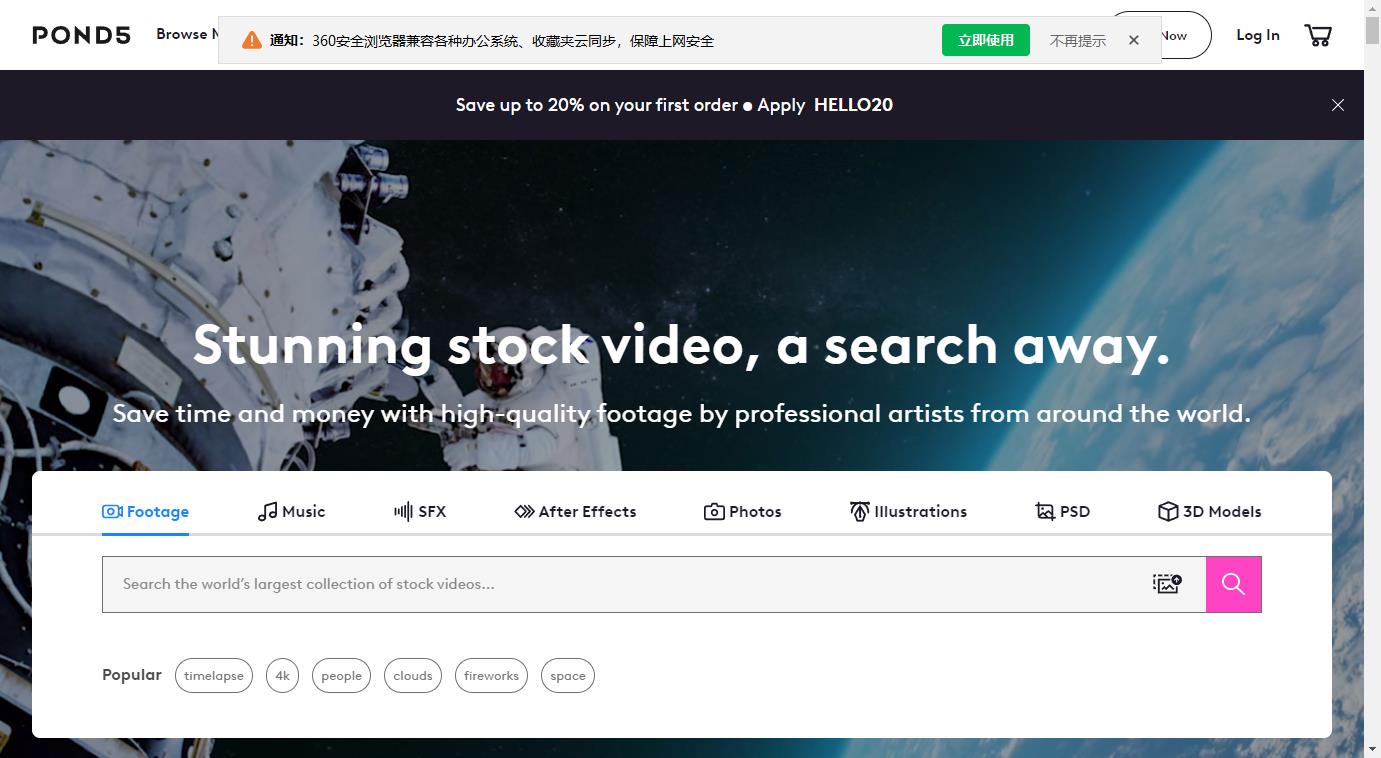Image resolution: width=1381 pixels, height=758 pixels.
Task: Open the shopping cart icon
Action: [1318, 36]
